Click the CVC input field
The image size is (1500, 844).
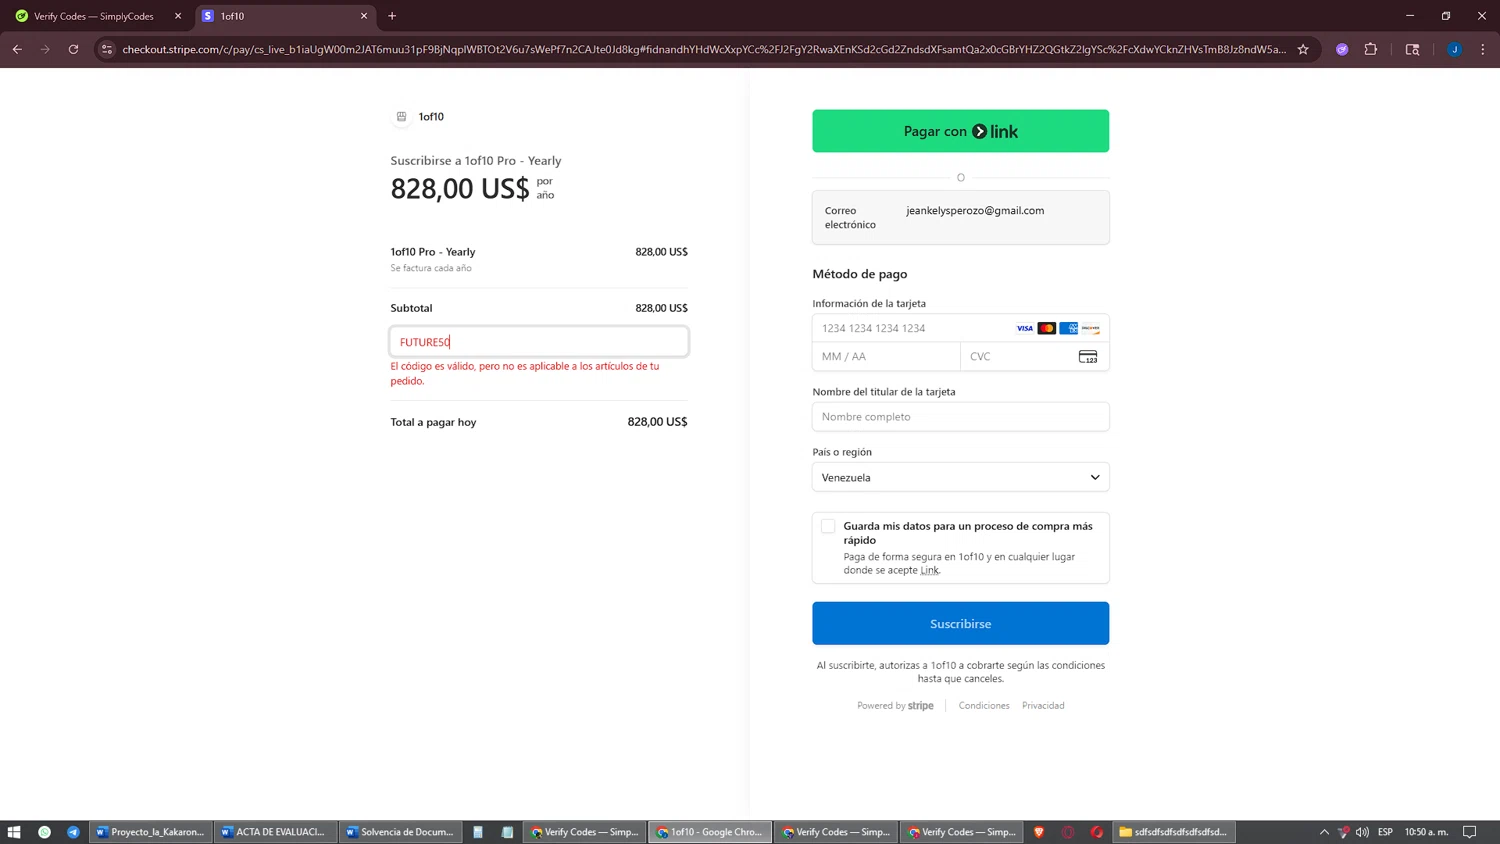1034,357
